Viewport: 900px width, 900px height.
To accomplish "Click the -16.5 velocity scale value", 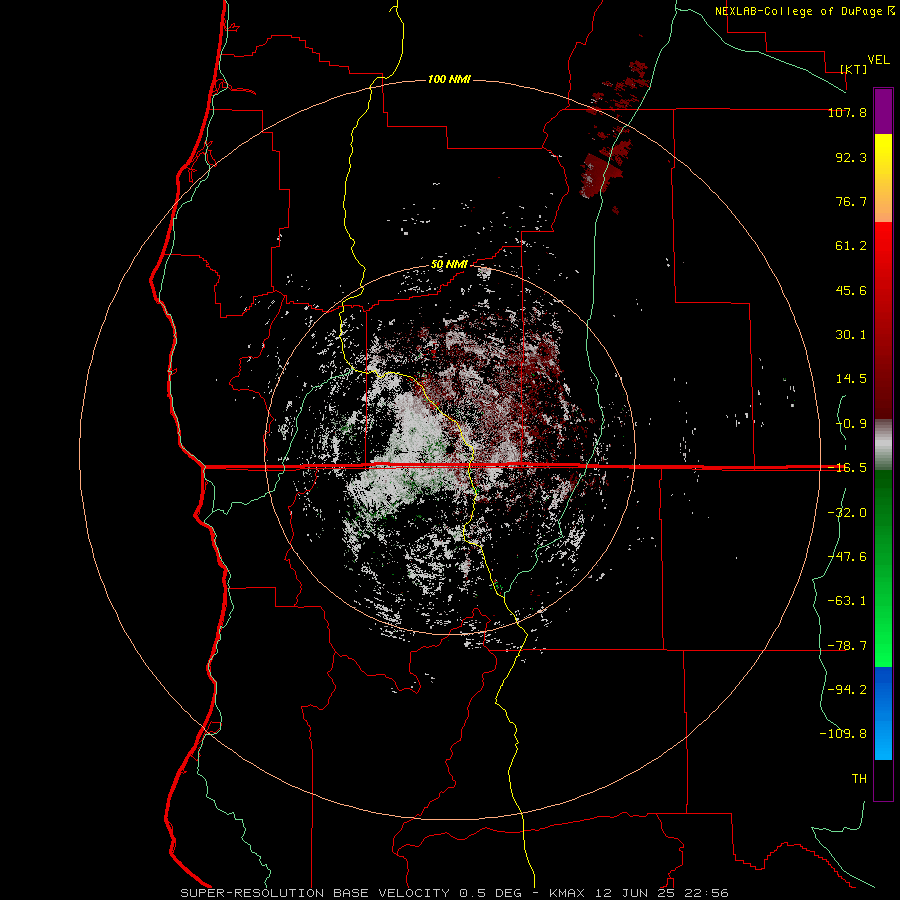I will pyautogui.click(x=847, y=468).
